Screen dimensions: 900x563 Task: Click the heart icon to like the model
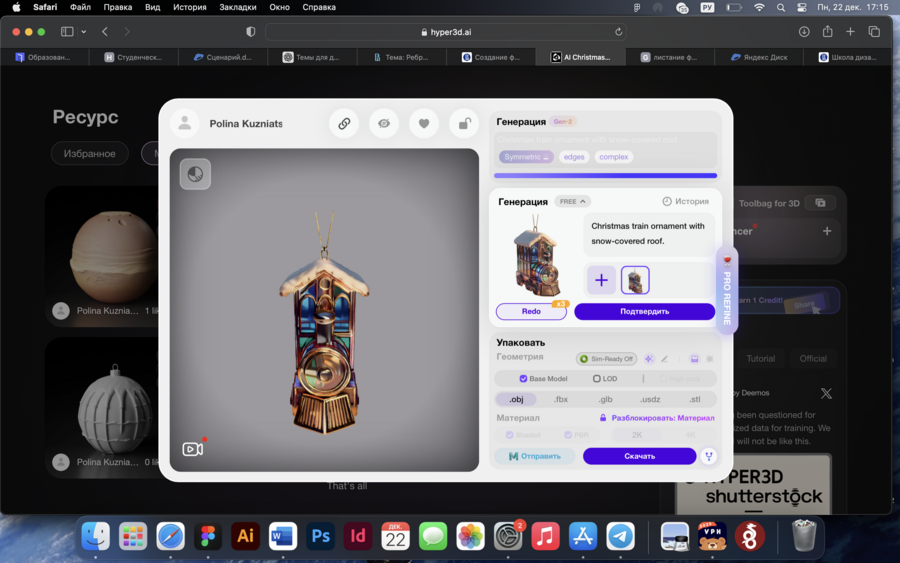[x=424, y=124]
